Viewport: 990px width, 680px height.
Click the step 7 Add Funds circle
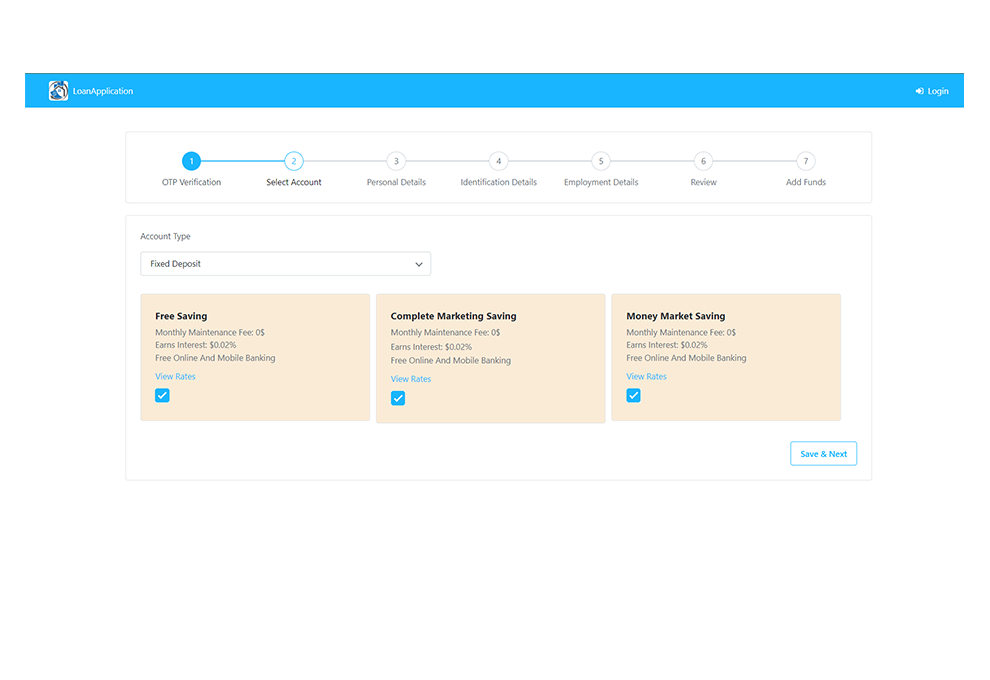pos(806,160)
